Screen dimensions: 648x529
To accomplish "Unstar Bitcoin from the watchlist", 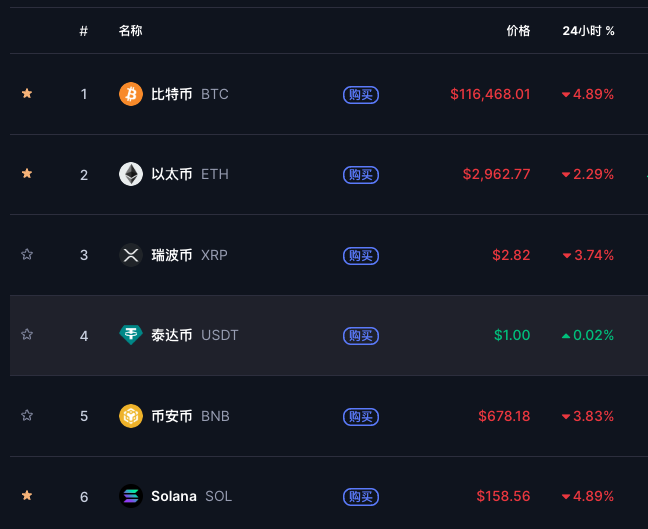I will 27,93.
